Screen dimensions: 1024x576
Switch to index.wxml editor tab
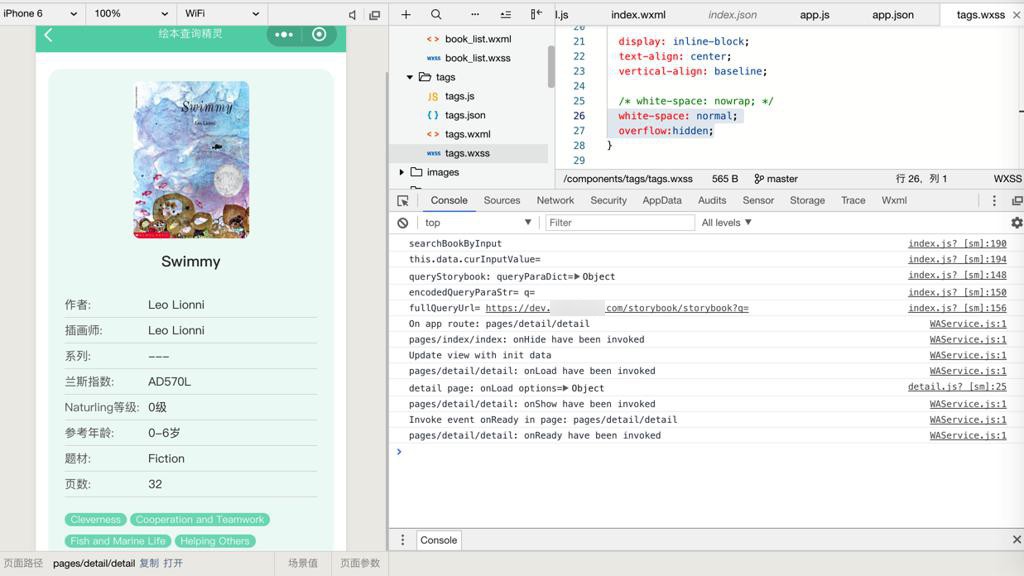point(638,15)
